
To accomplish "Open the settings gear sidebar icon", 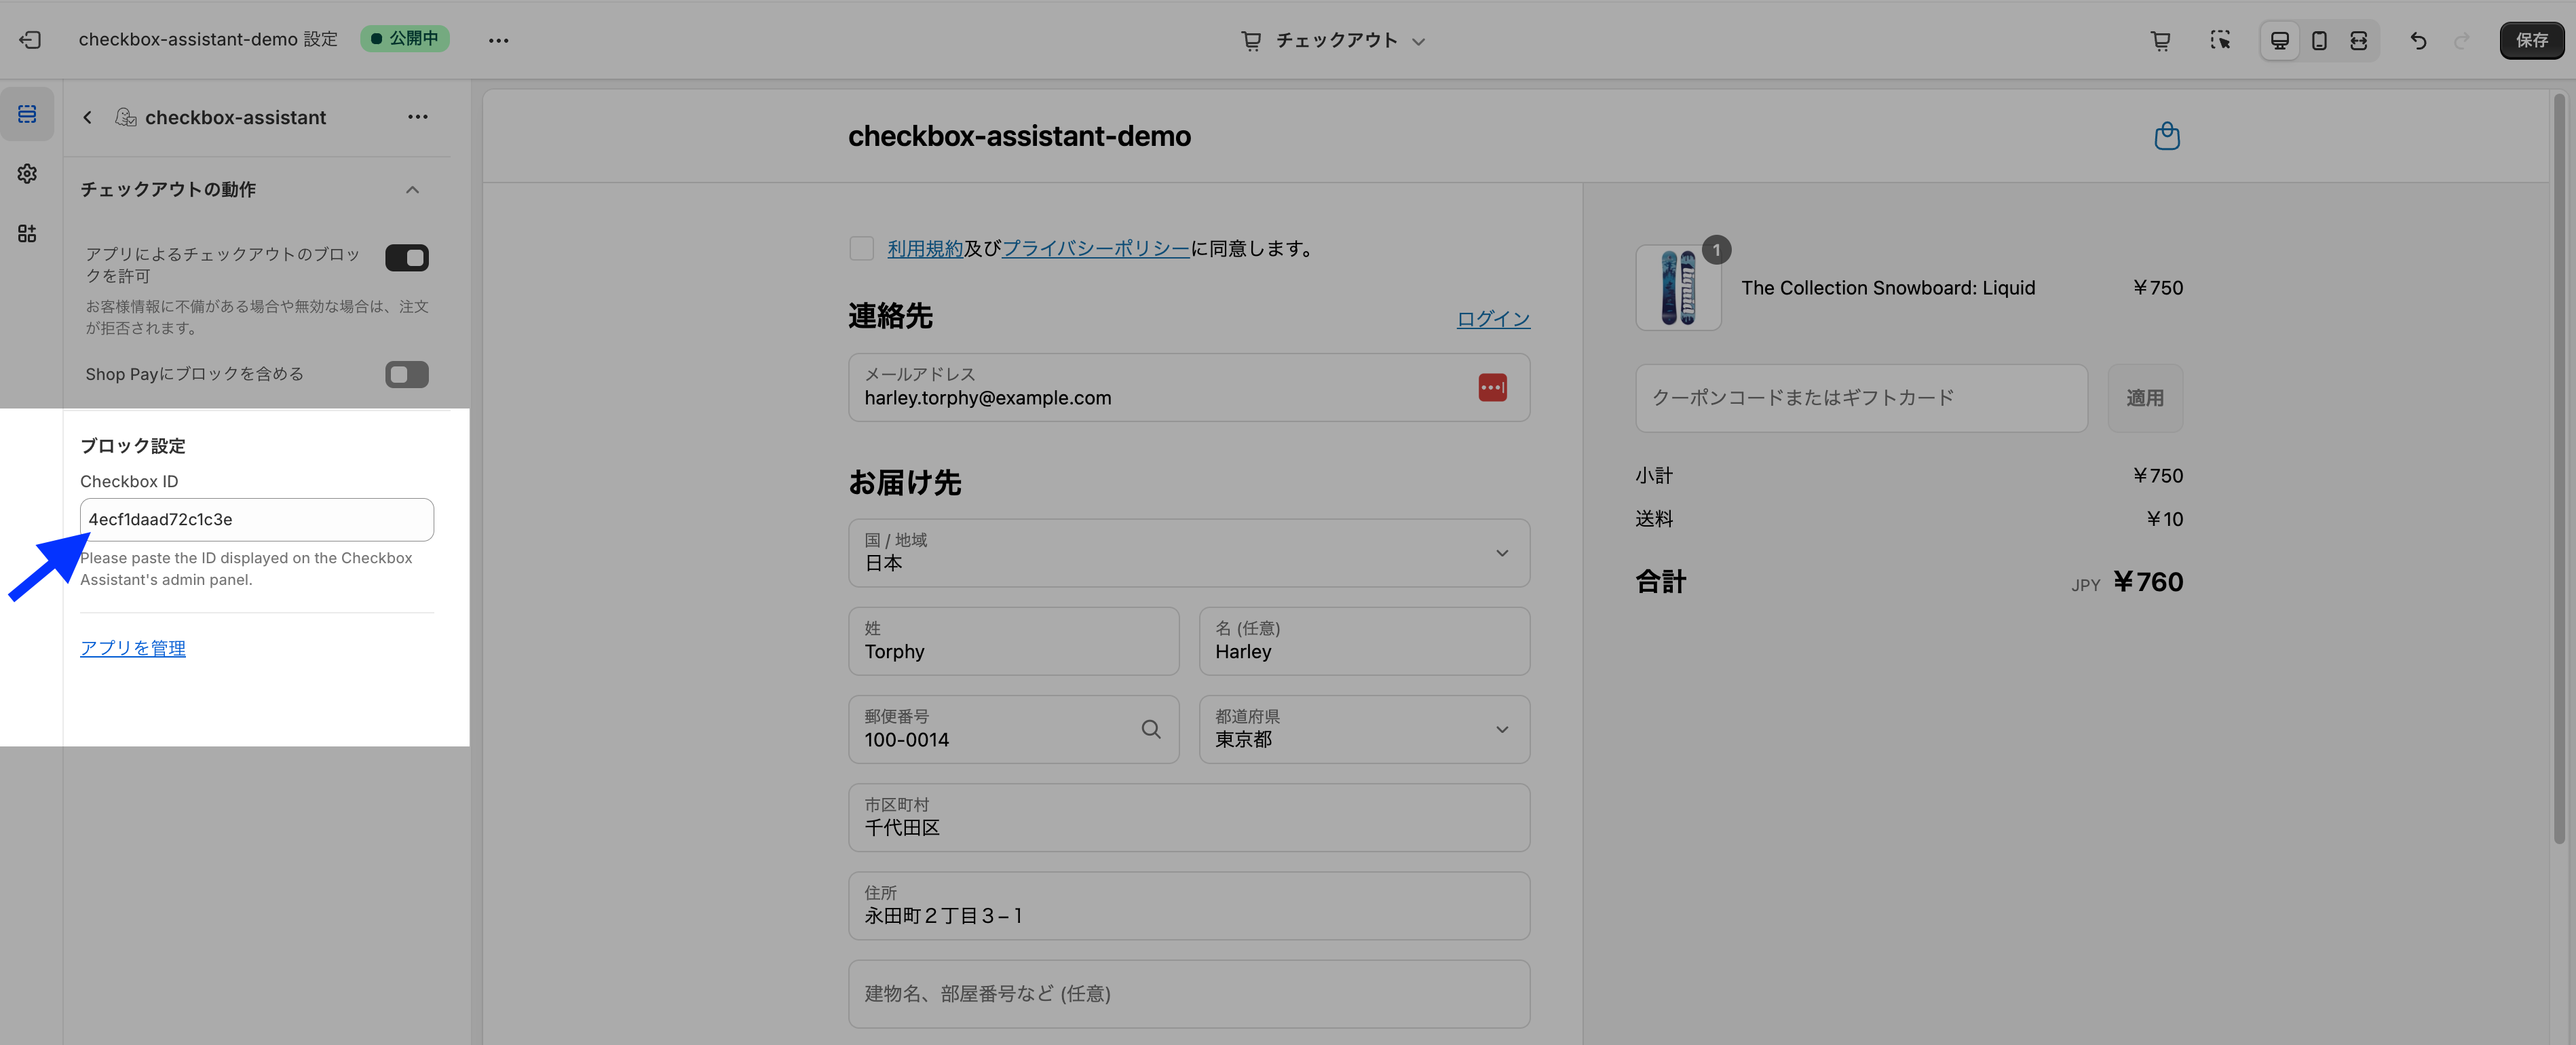I will click(27, 174).
